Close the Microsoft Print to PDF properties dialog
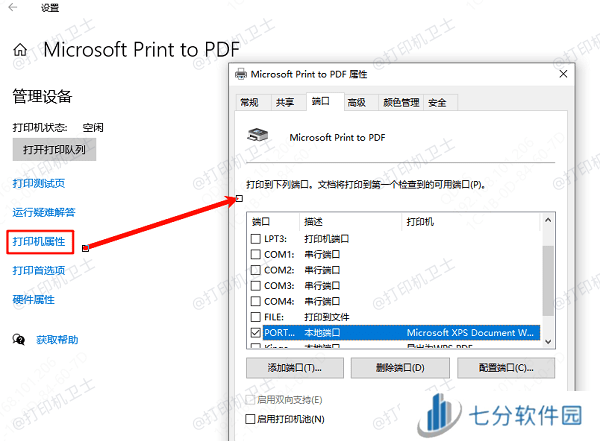The width and height of the screenshot is (600, 441). click(x=563, y=74)
